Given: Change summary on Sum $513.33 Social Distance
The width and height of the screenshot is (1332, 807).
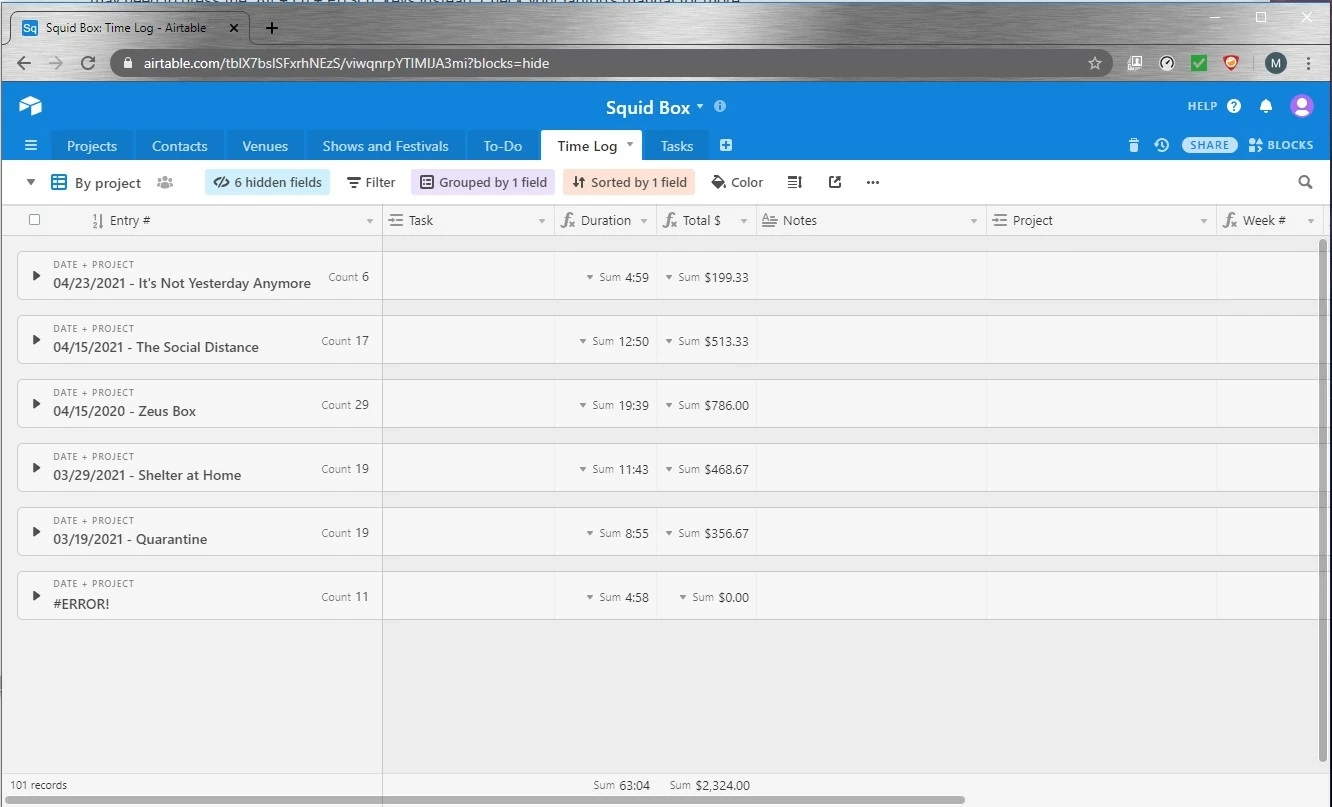Looking at the screenshot, I should [706, 341].
